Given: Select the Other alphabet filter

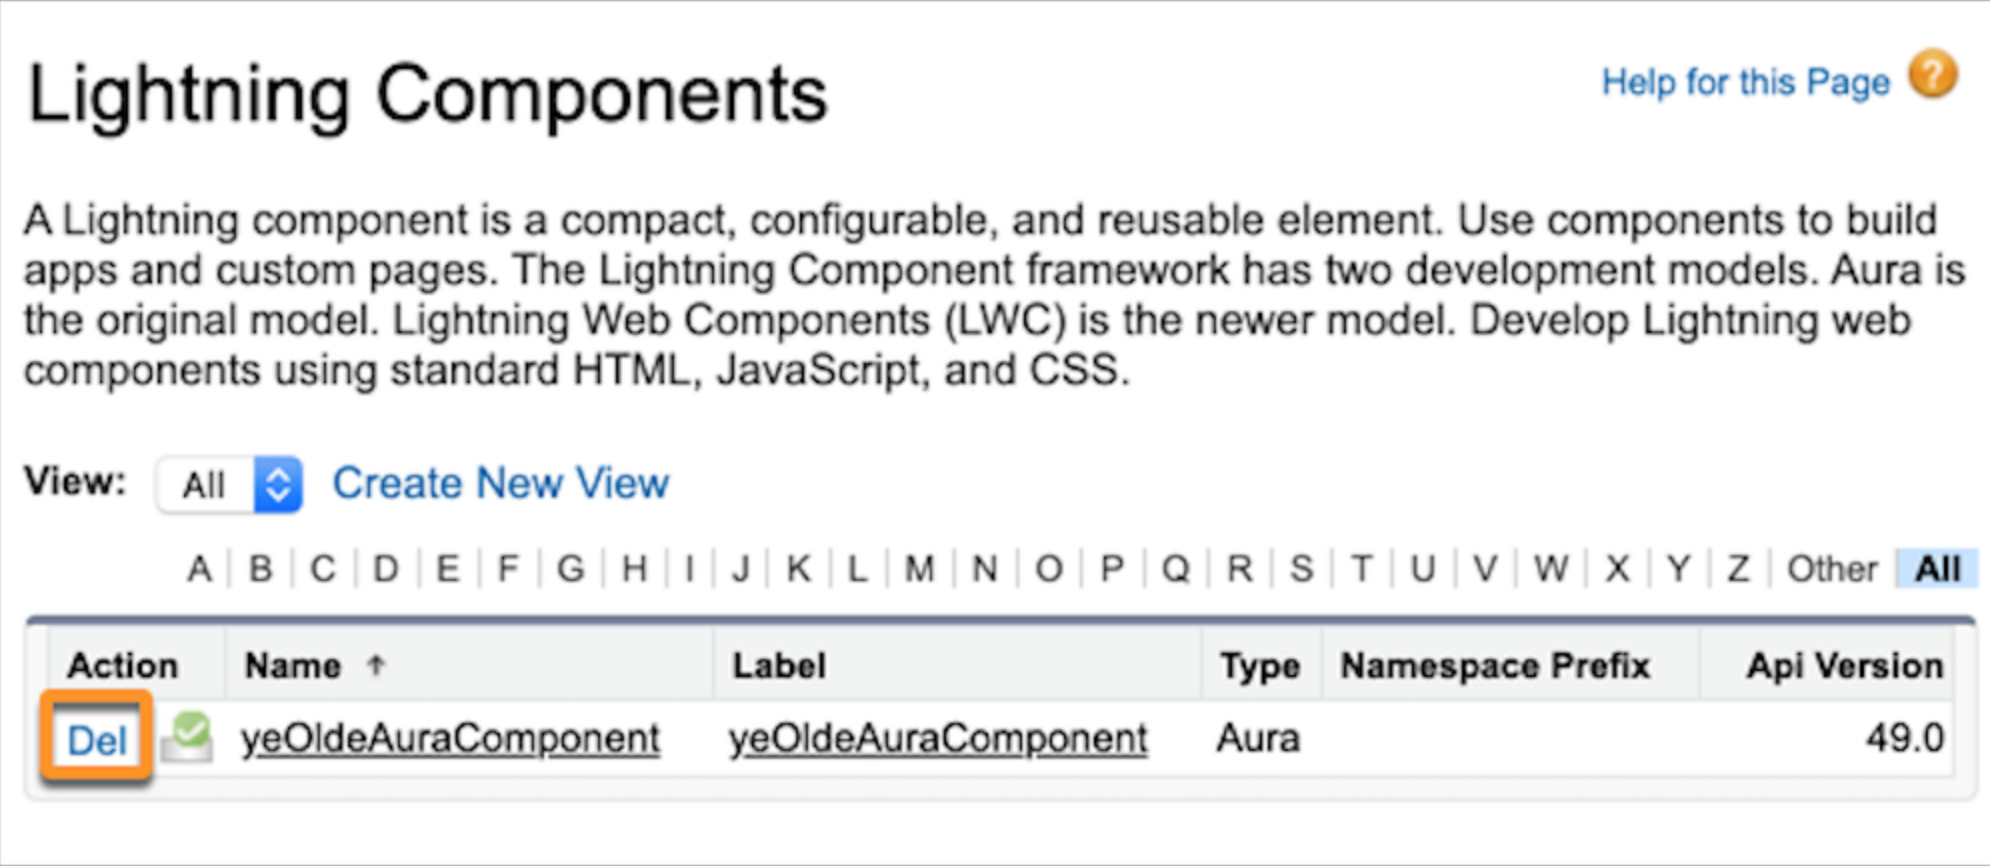Looking at the screenshot, I should point(1831,569).
